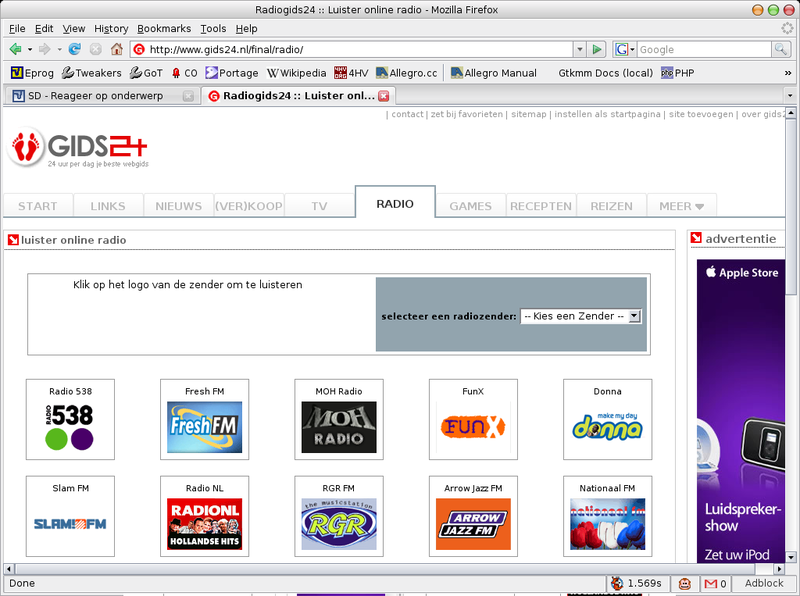The width and height of the screenshot is (800, 596).
Task: Click the sitemap link
Action: [x=529, y=114]
